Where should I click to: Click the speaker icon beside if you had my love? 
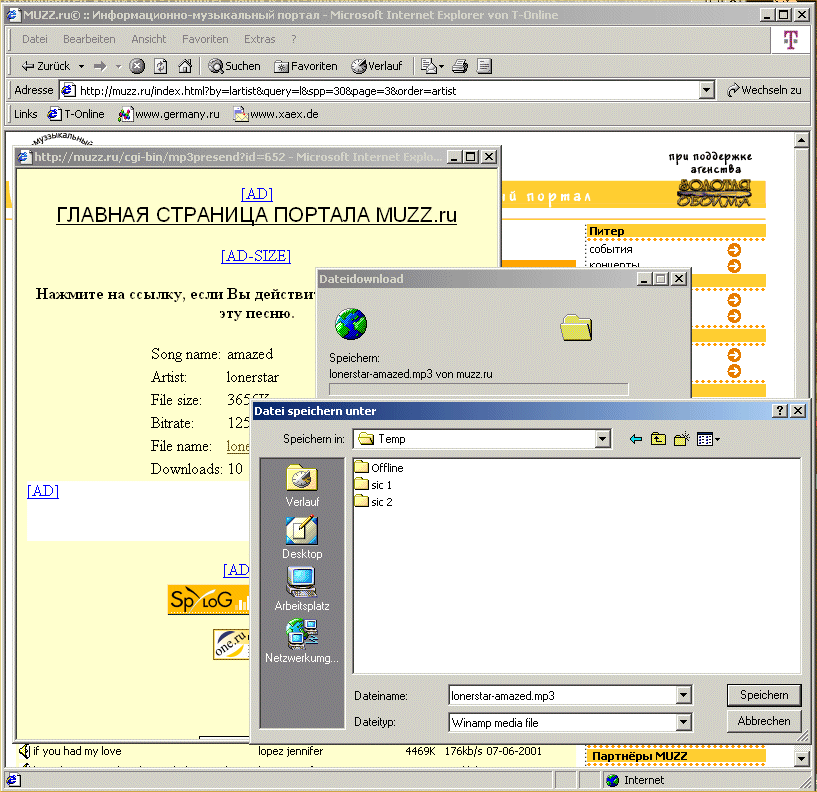click(24, 751)
